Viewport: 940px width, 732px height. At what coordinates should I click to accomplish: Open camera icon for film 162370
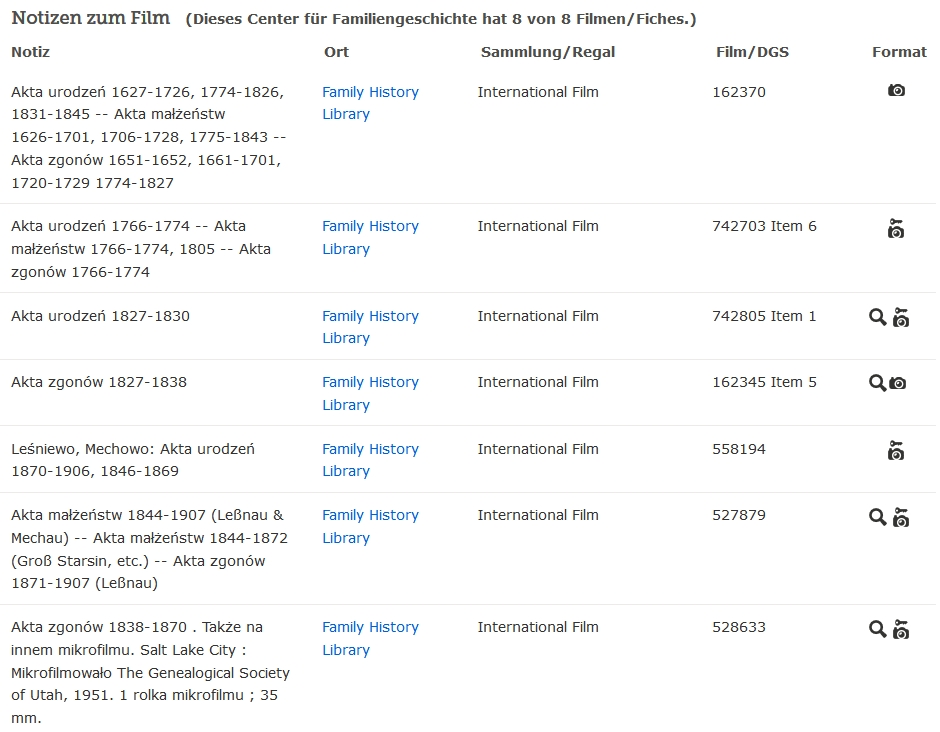(x=896, y=90)
